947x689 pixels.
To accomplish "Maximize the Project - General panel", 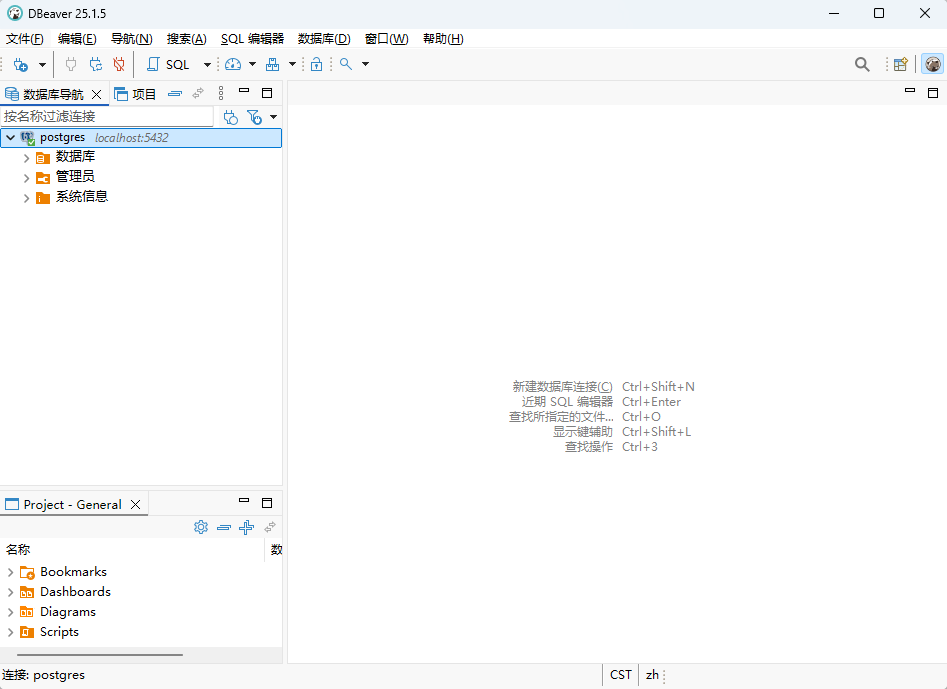I will tap(267, 503).
